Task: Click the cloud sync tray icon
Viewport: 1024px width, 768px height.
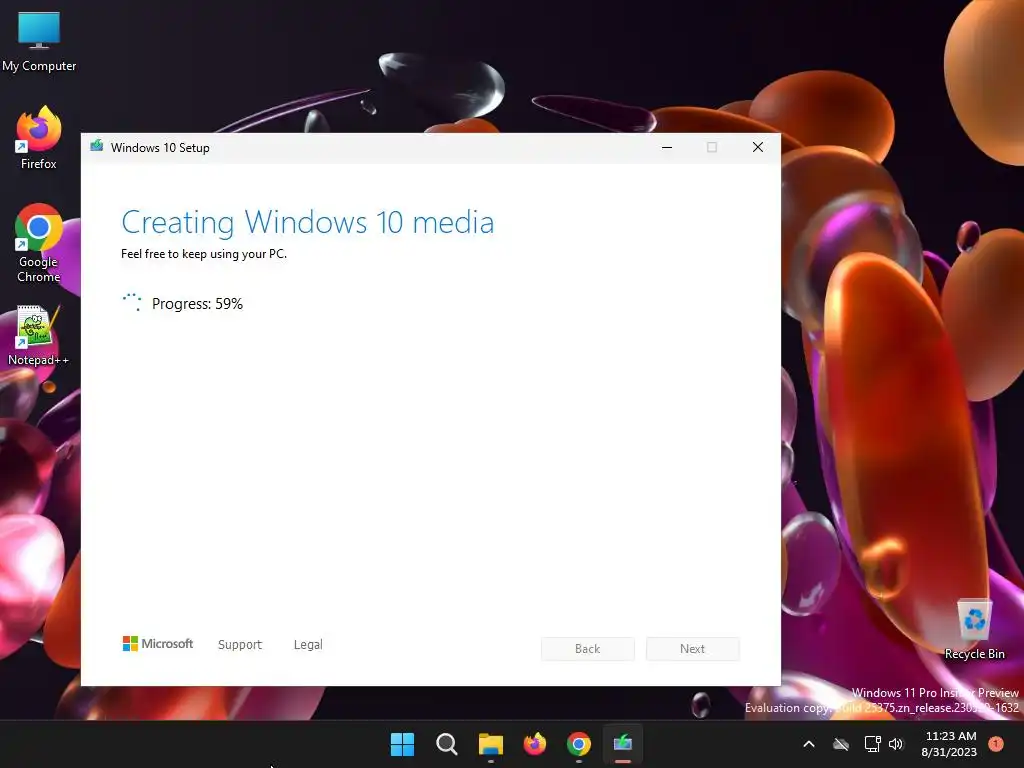Action: click(x=841, y=744)
